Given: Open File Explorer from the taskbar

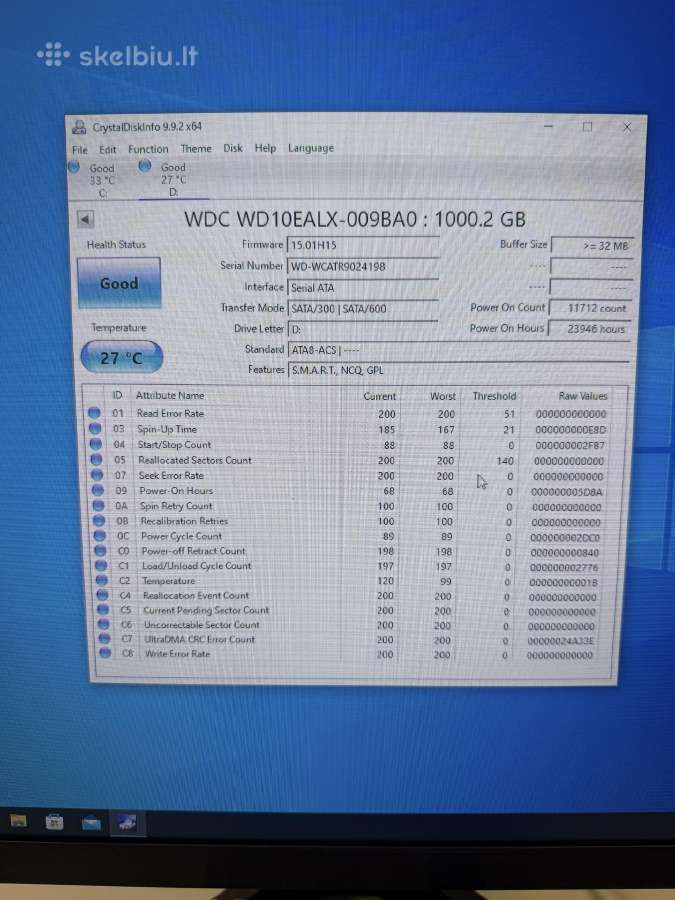Looking at the screenshot, I should (x=18, y=822).
